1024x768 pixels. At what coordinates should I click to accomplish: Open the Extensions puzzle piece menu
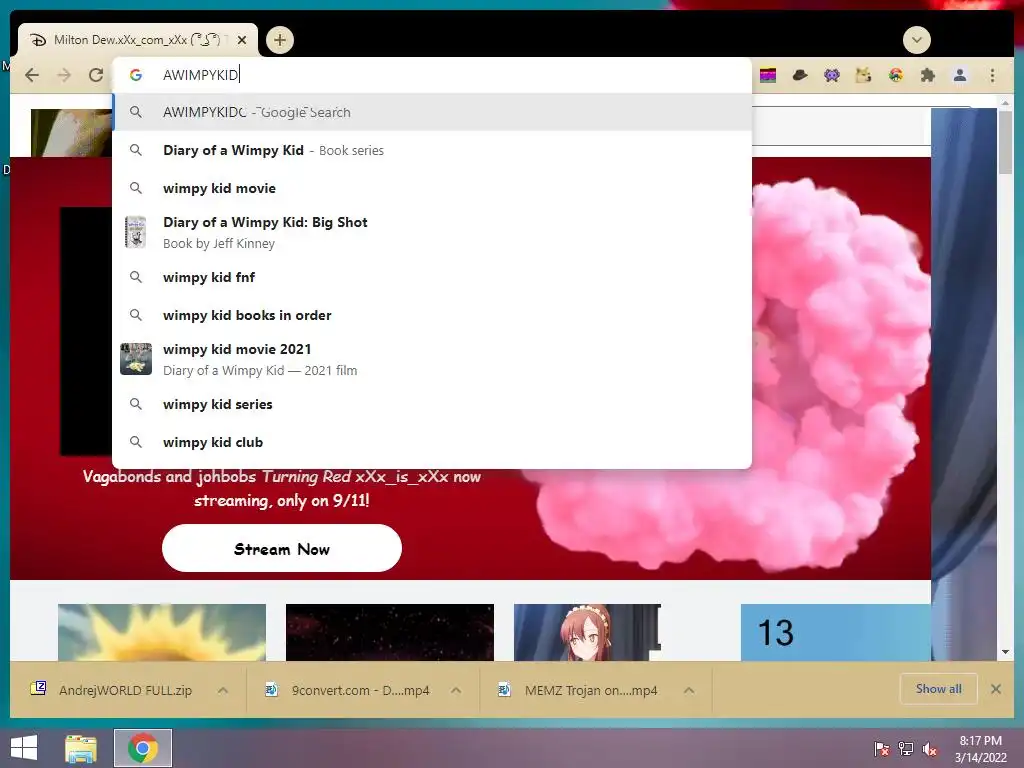[x=927, y=76]
